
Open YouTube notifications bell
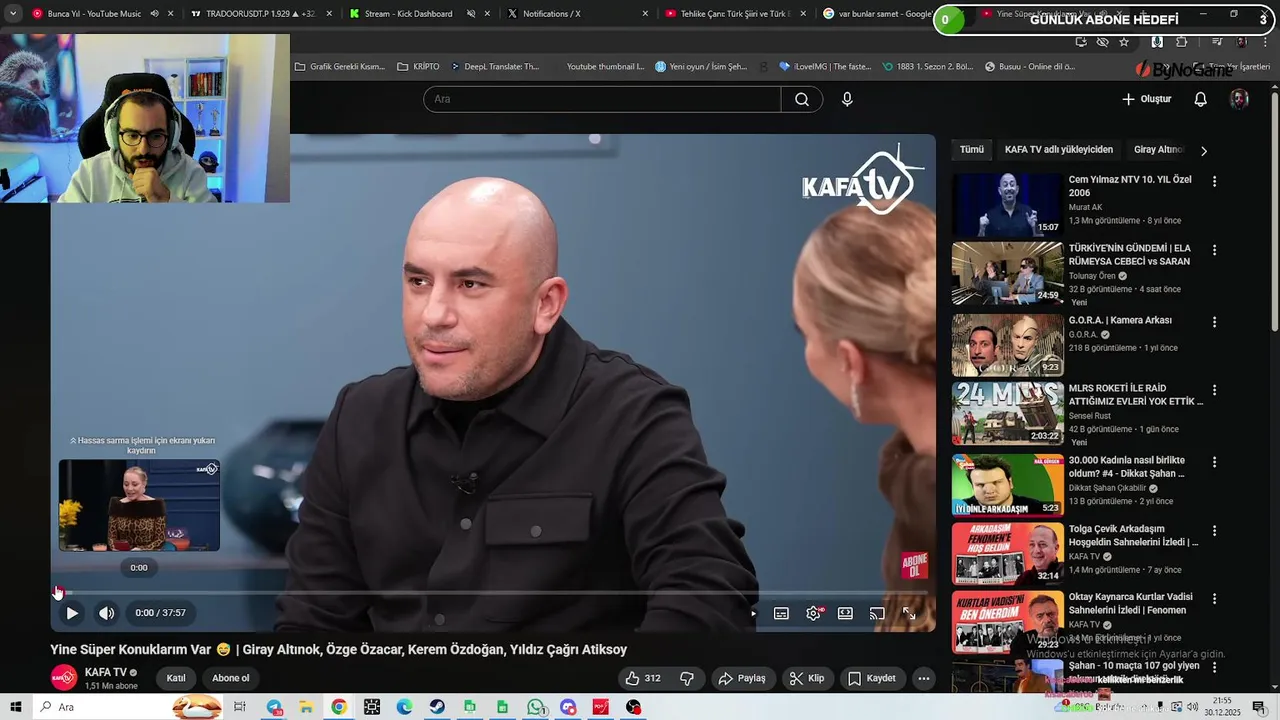(x=1201, y=99)
